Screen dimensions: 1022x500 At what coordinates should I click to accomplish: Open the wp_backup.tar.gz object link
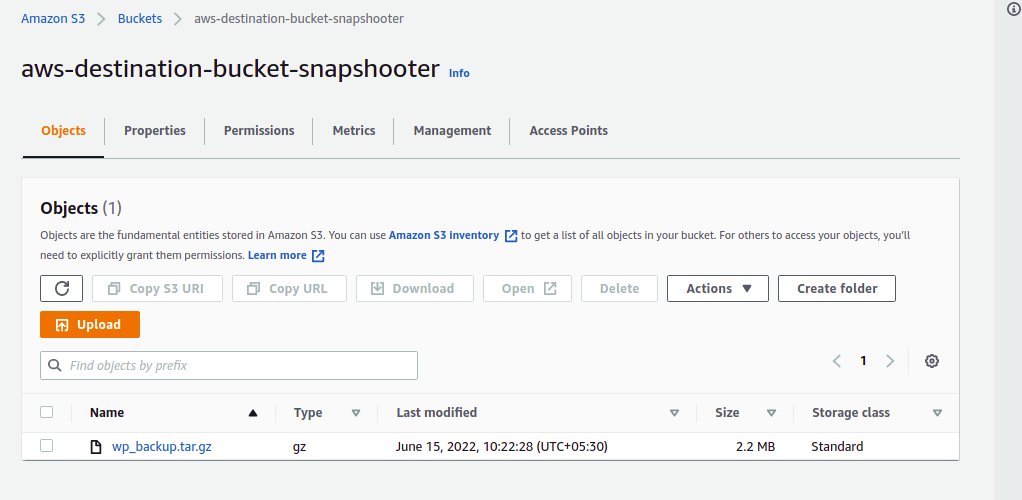[x=162, y=447]
